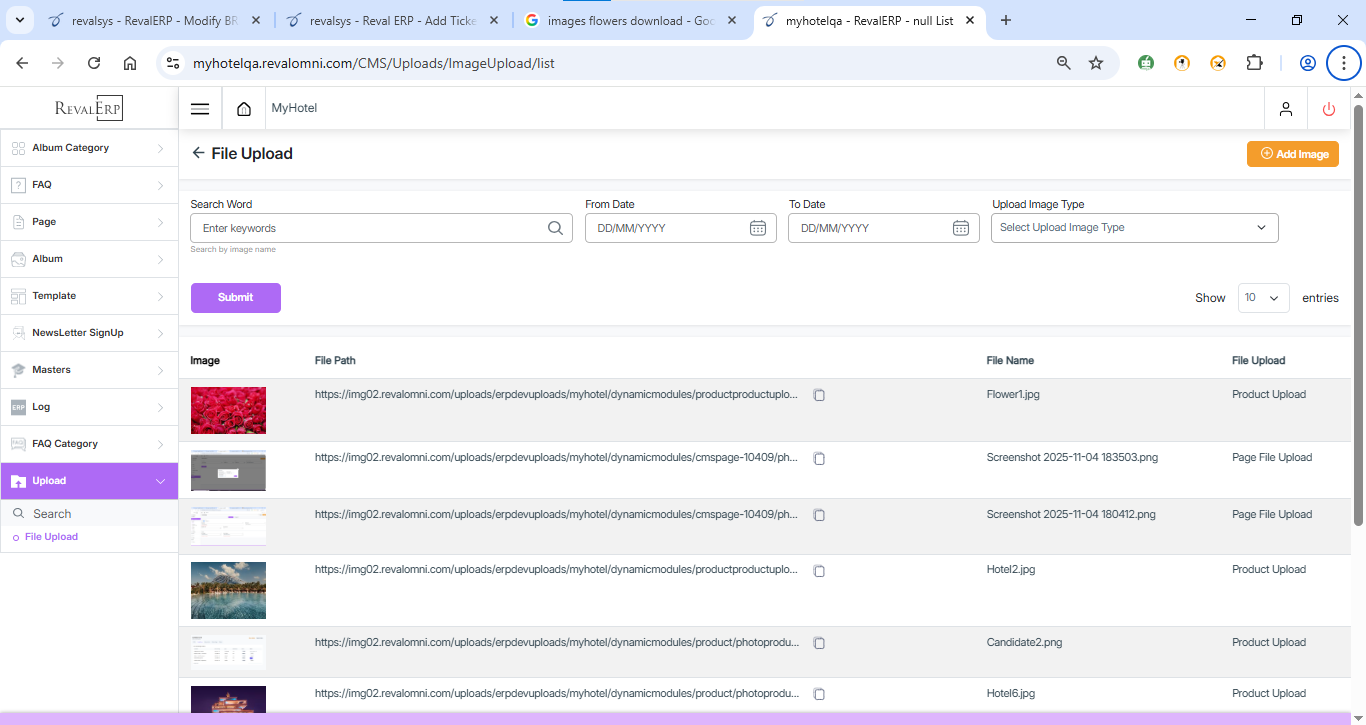Viewport: 1366px width, 725px height.
Task: Open the home icon in header
Action: pyautogui.click(x=244, y=109)
